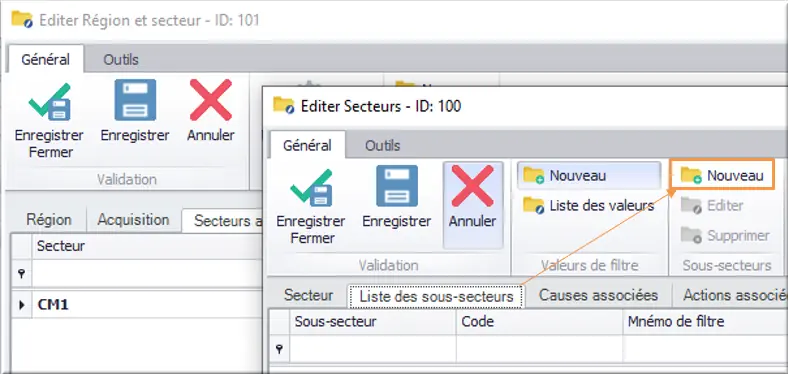Click the greyed Editer sous-secteur button
788x374 pixels.
click(x=712, y=206)
